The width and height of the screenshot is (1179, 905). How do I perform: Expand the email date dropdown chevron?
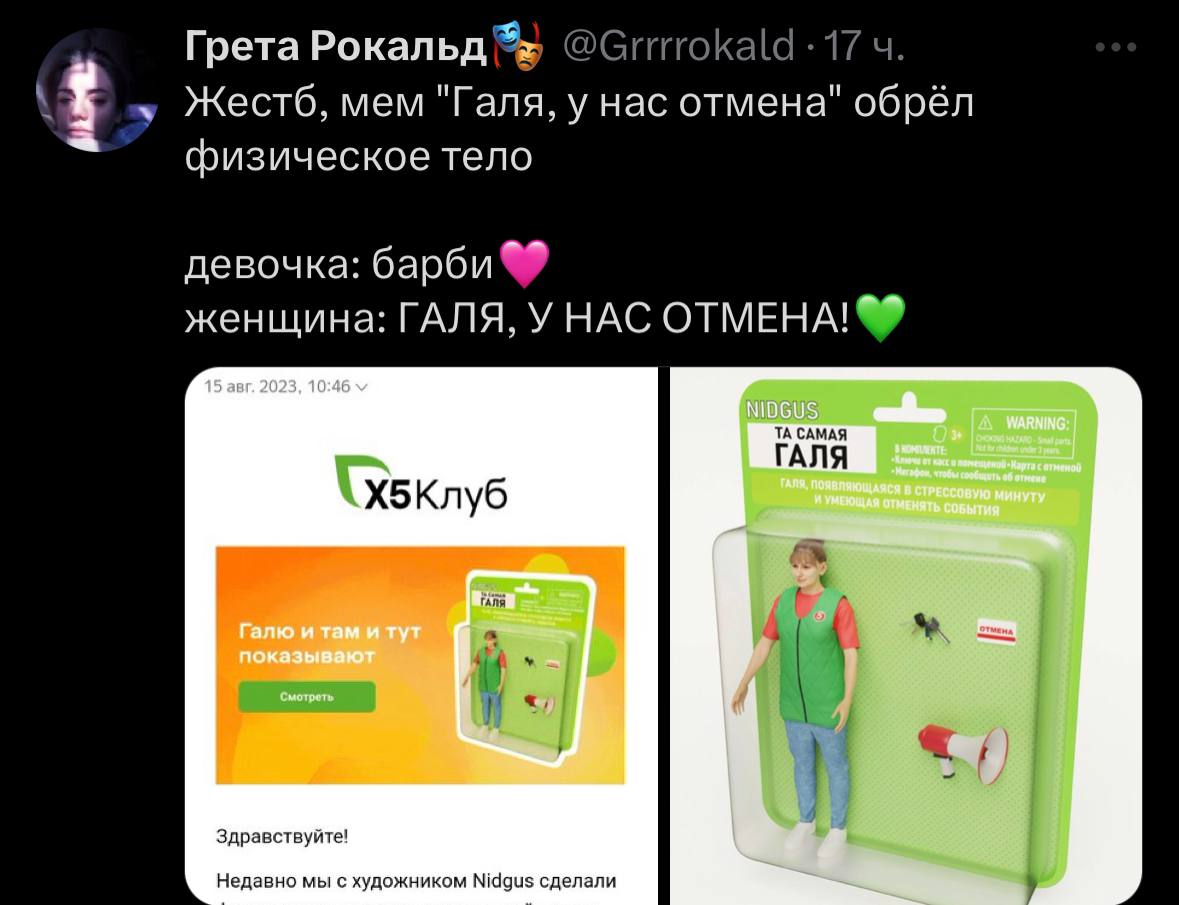pos(362,387)
